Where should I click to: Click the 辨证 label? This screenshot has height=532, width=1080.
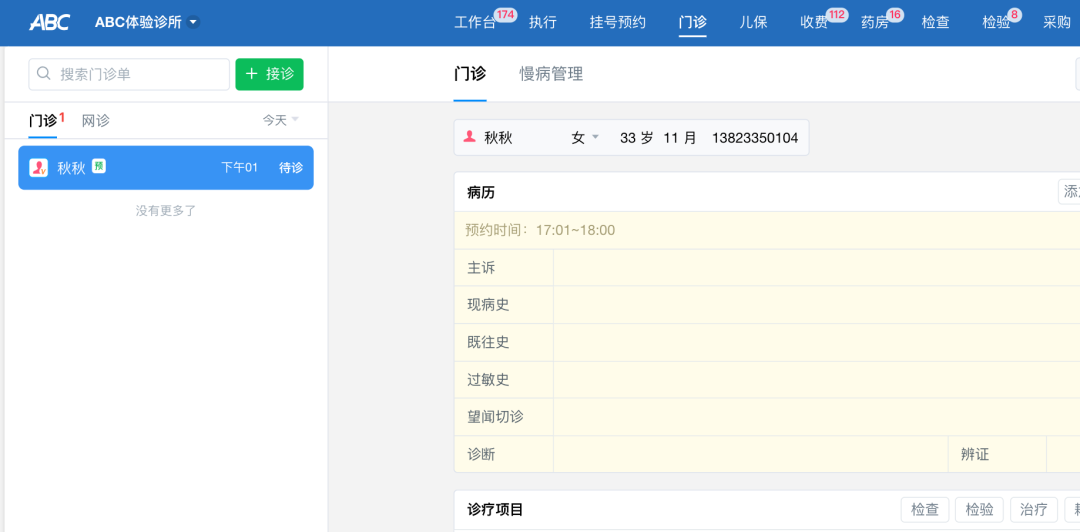(975, 454)
